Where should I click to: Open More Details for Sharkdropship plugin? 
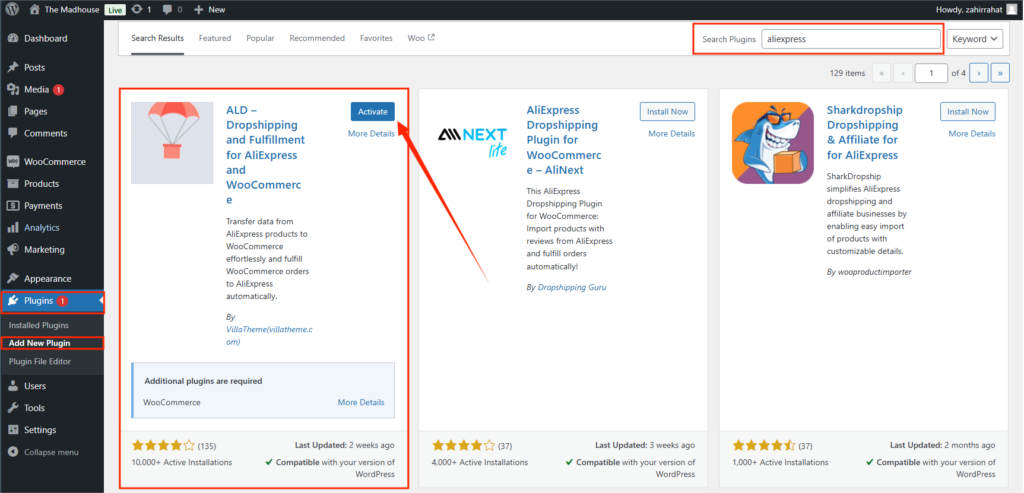[x=972, y=134]
